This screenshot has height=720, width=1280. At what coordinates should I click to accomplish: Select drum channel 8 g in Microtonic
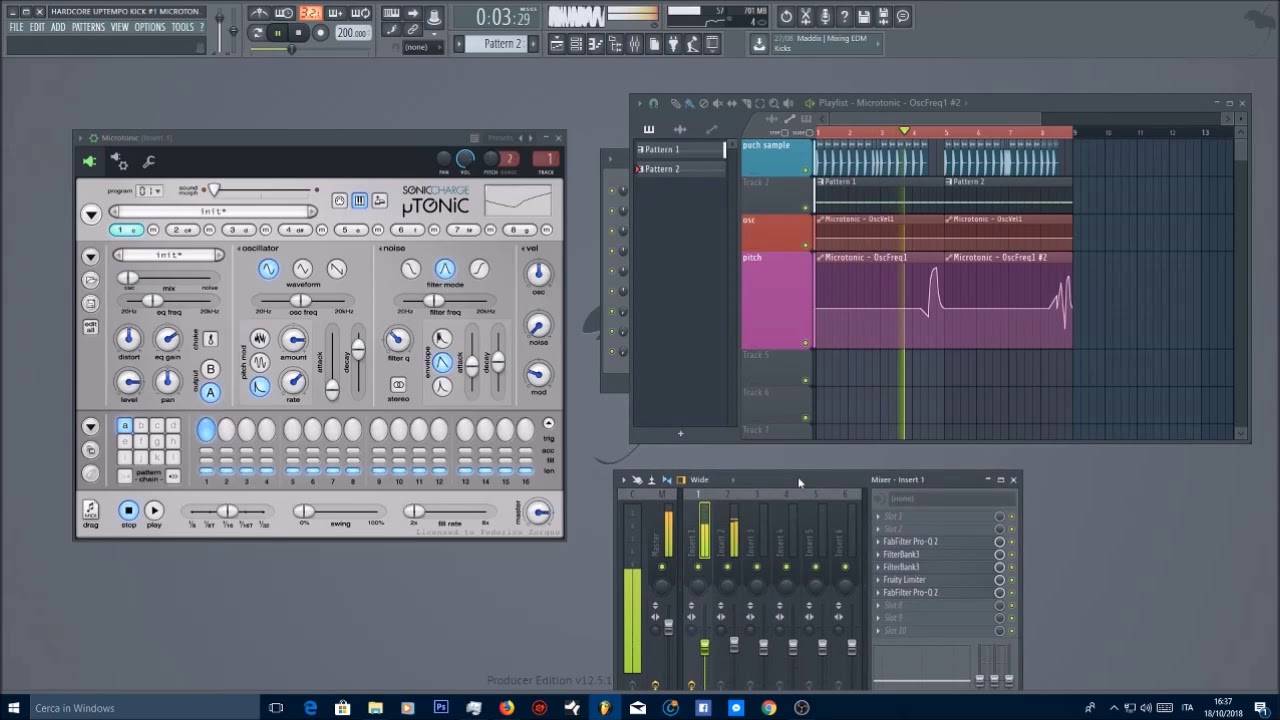coord(519,230)
